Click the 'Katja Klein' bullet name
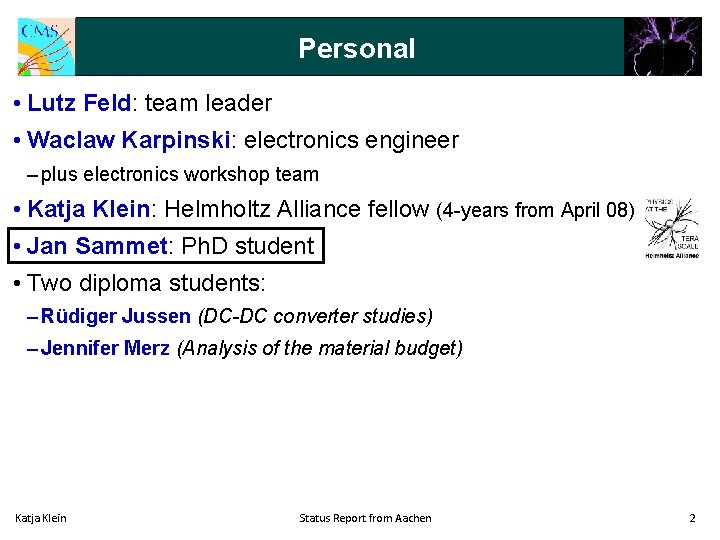 (x=89, y=210)
